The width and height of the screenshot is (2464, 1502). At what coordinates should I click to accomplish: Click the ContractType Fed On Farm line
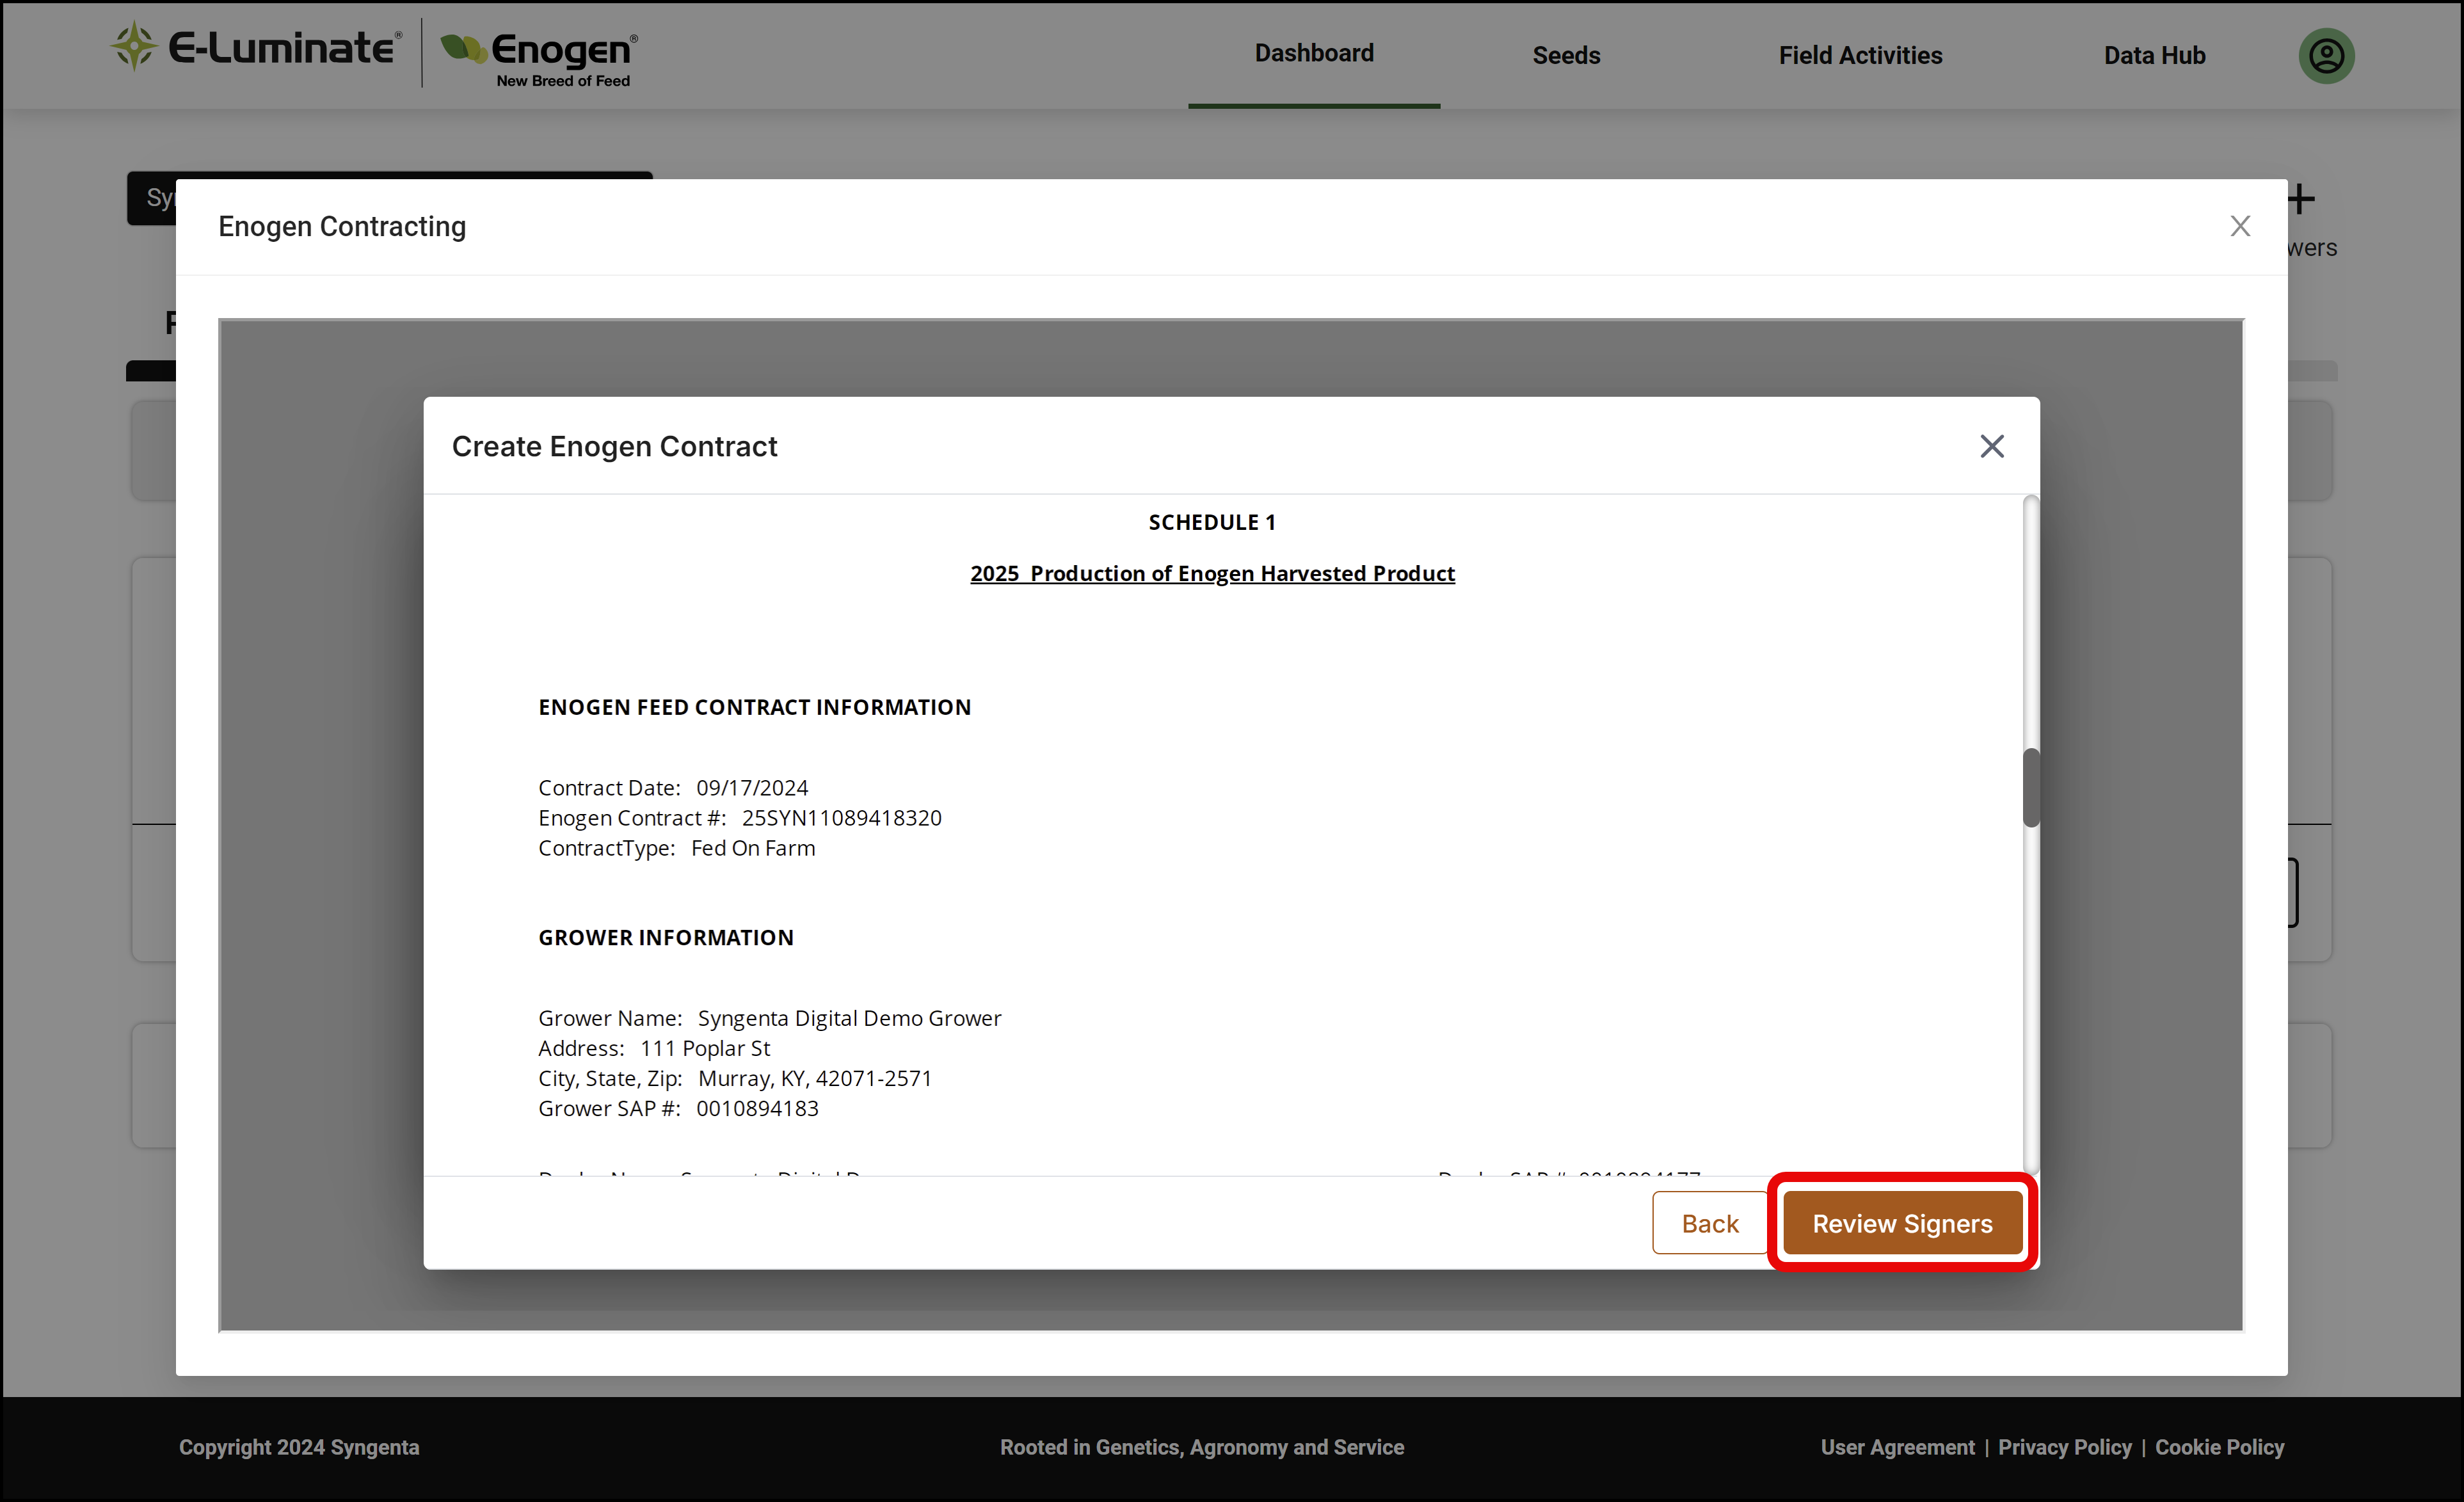pyautogui.click(x=677, y=848)
